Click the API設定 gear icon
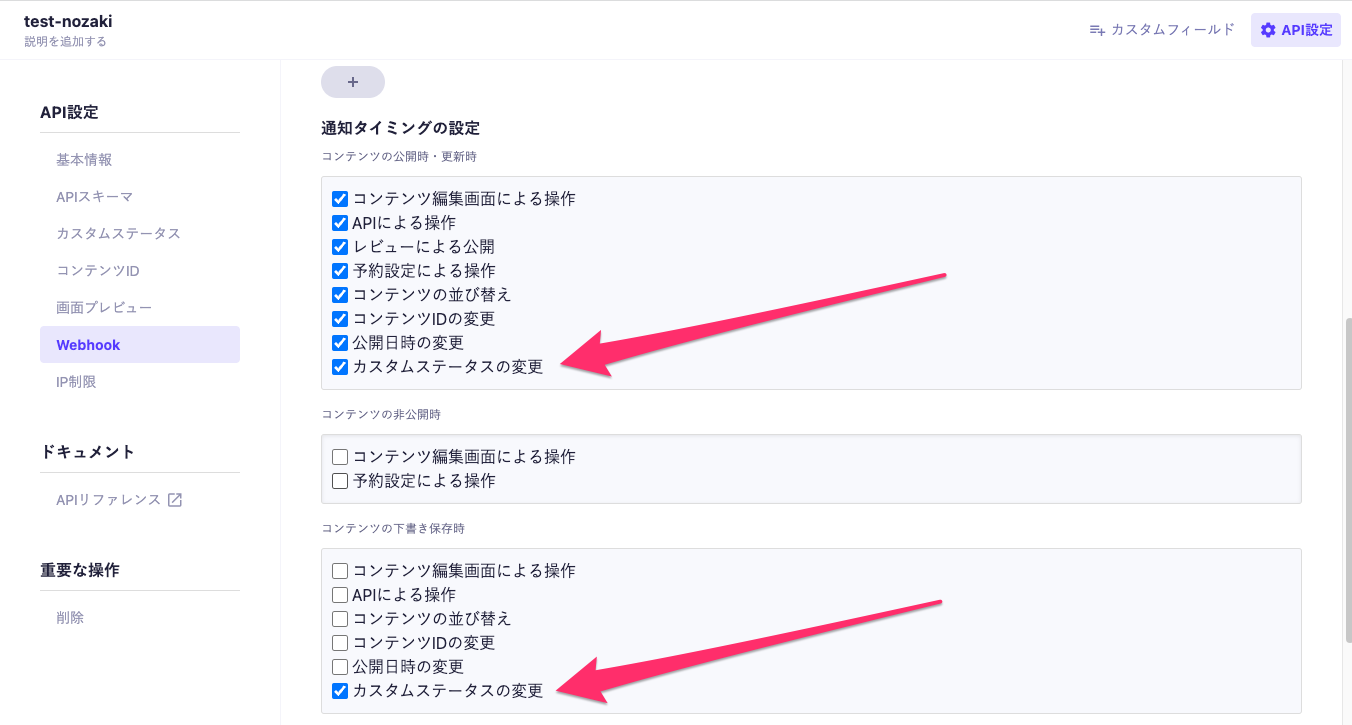The width and height of the screenshot is (1352, 725). coord(1268,30)
